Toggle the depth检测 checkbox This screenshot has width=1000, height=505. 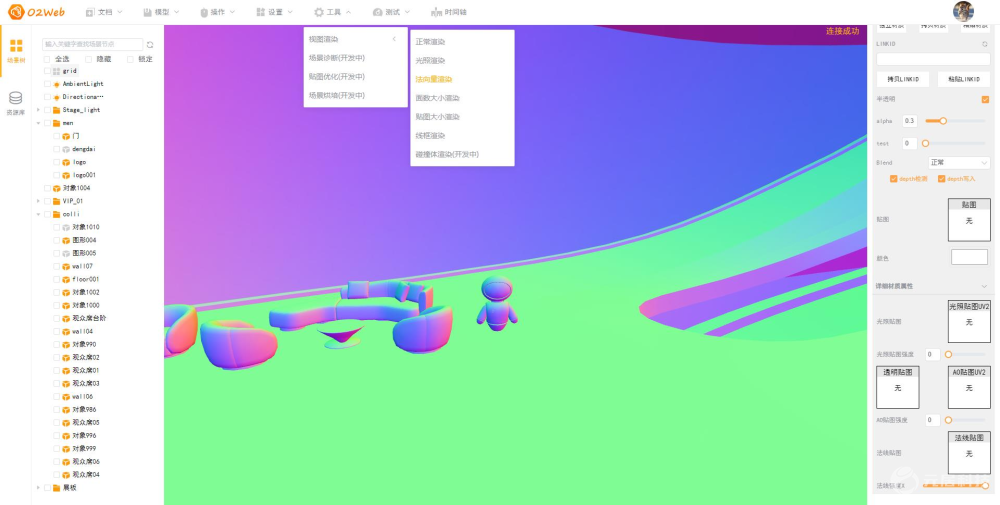click(893, 179)
